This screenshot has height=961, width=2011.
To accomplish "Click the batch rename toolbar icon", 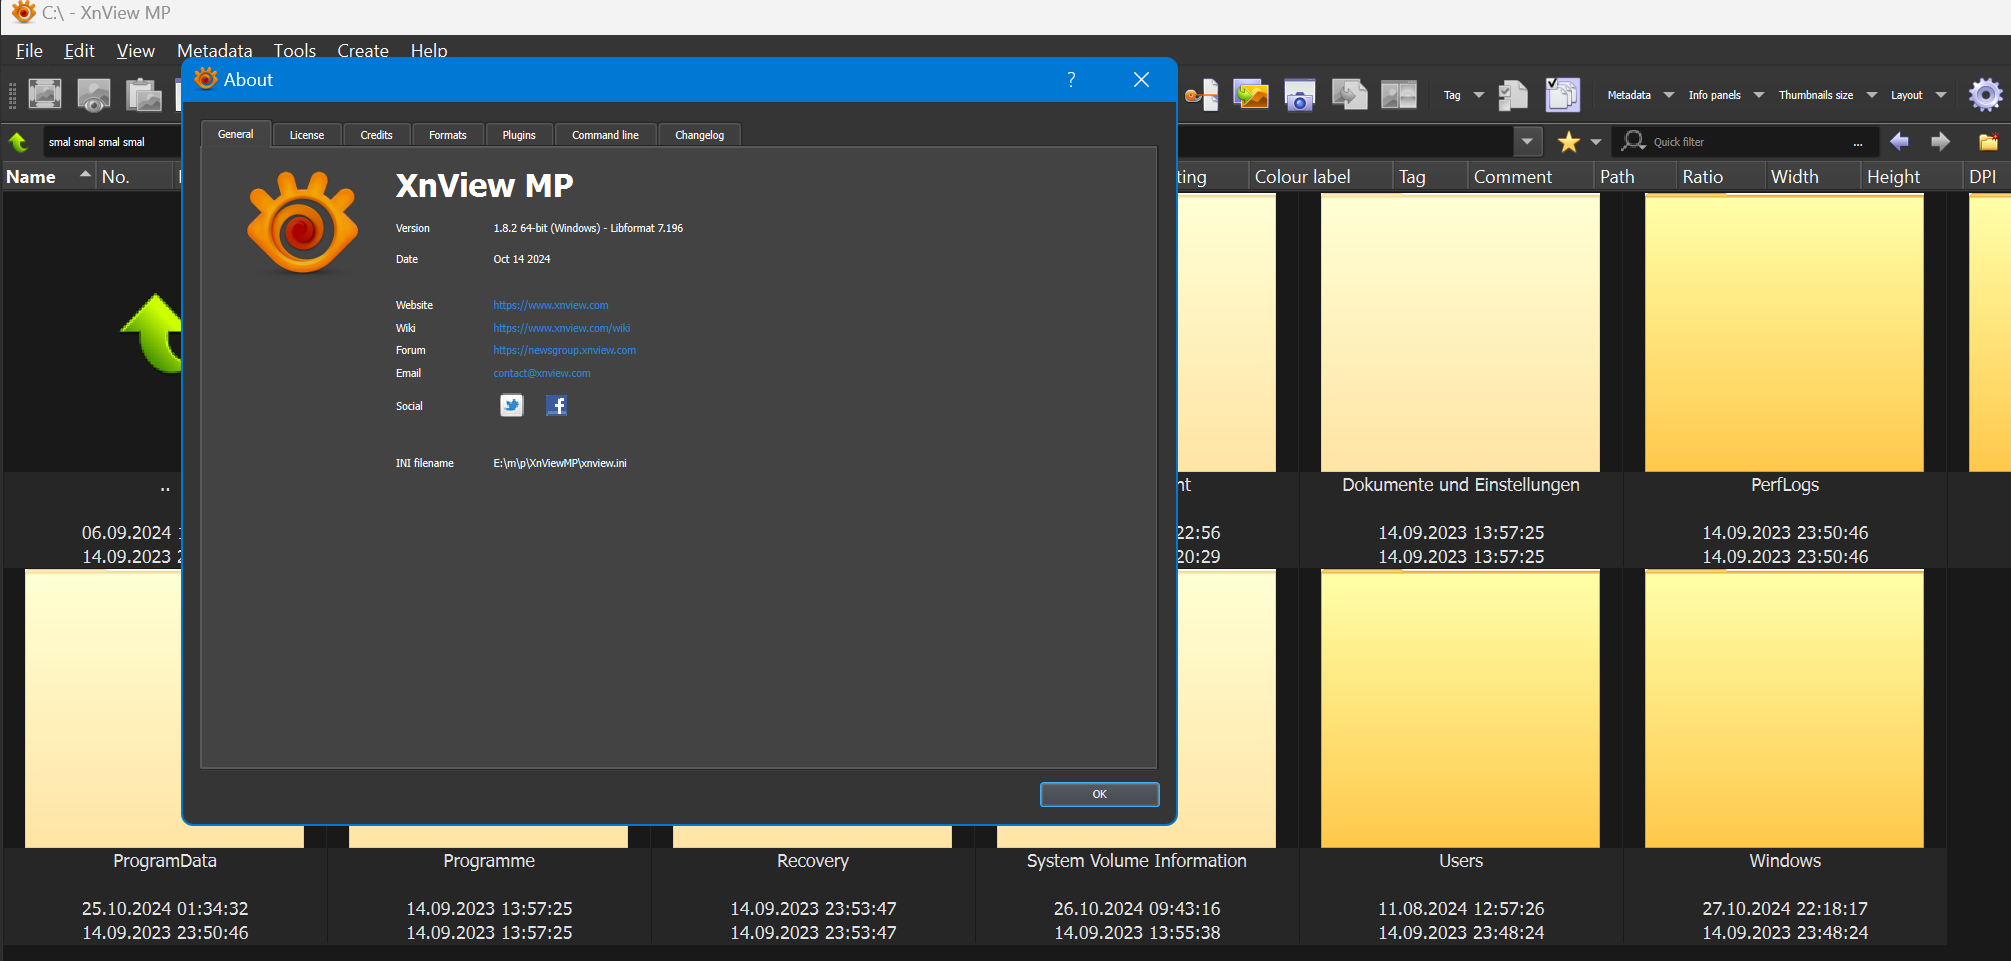I will click(x=1201, y=95).
